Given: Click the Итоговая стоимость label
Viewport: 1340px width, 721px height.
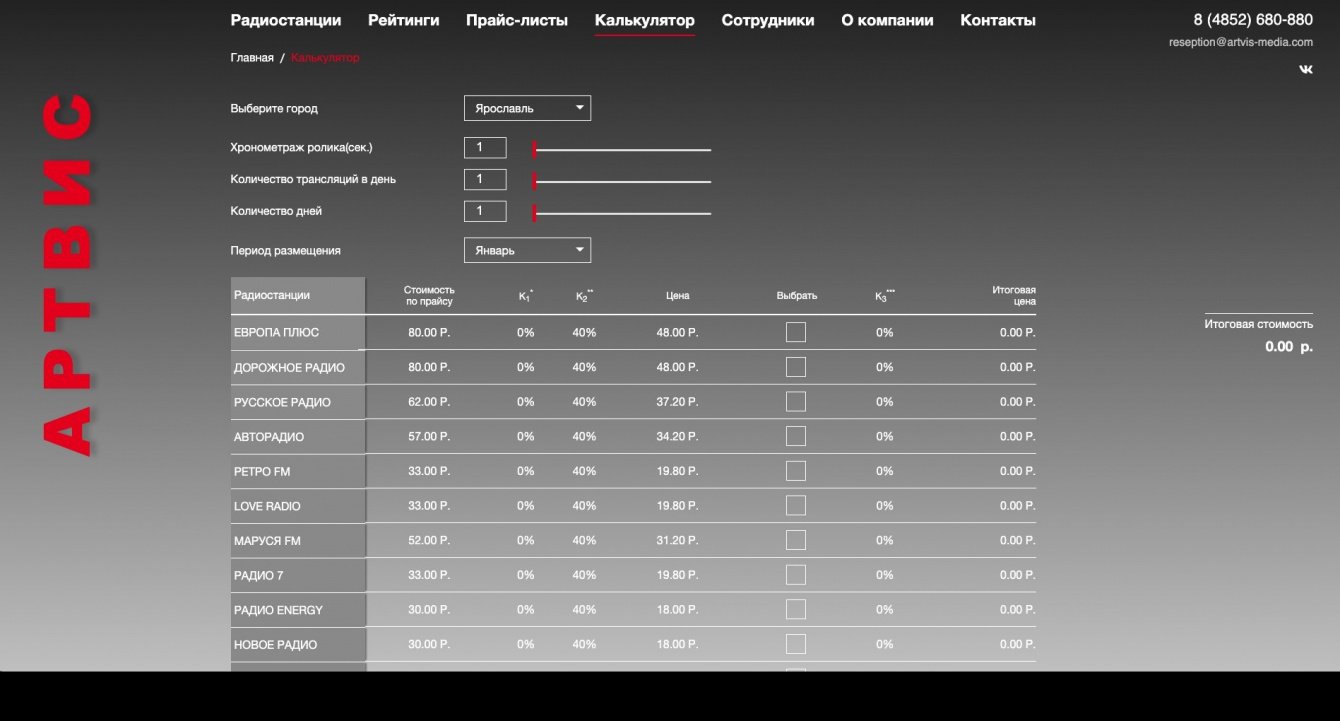Looking at the screenshot, I should pos(1258,324).
